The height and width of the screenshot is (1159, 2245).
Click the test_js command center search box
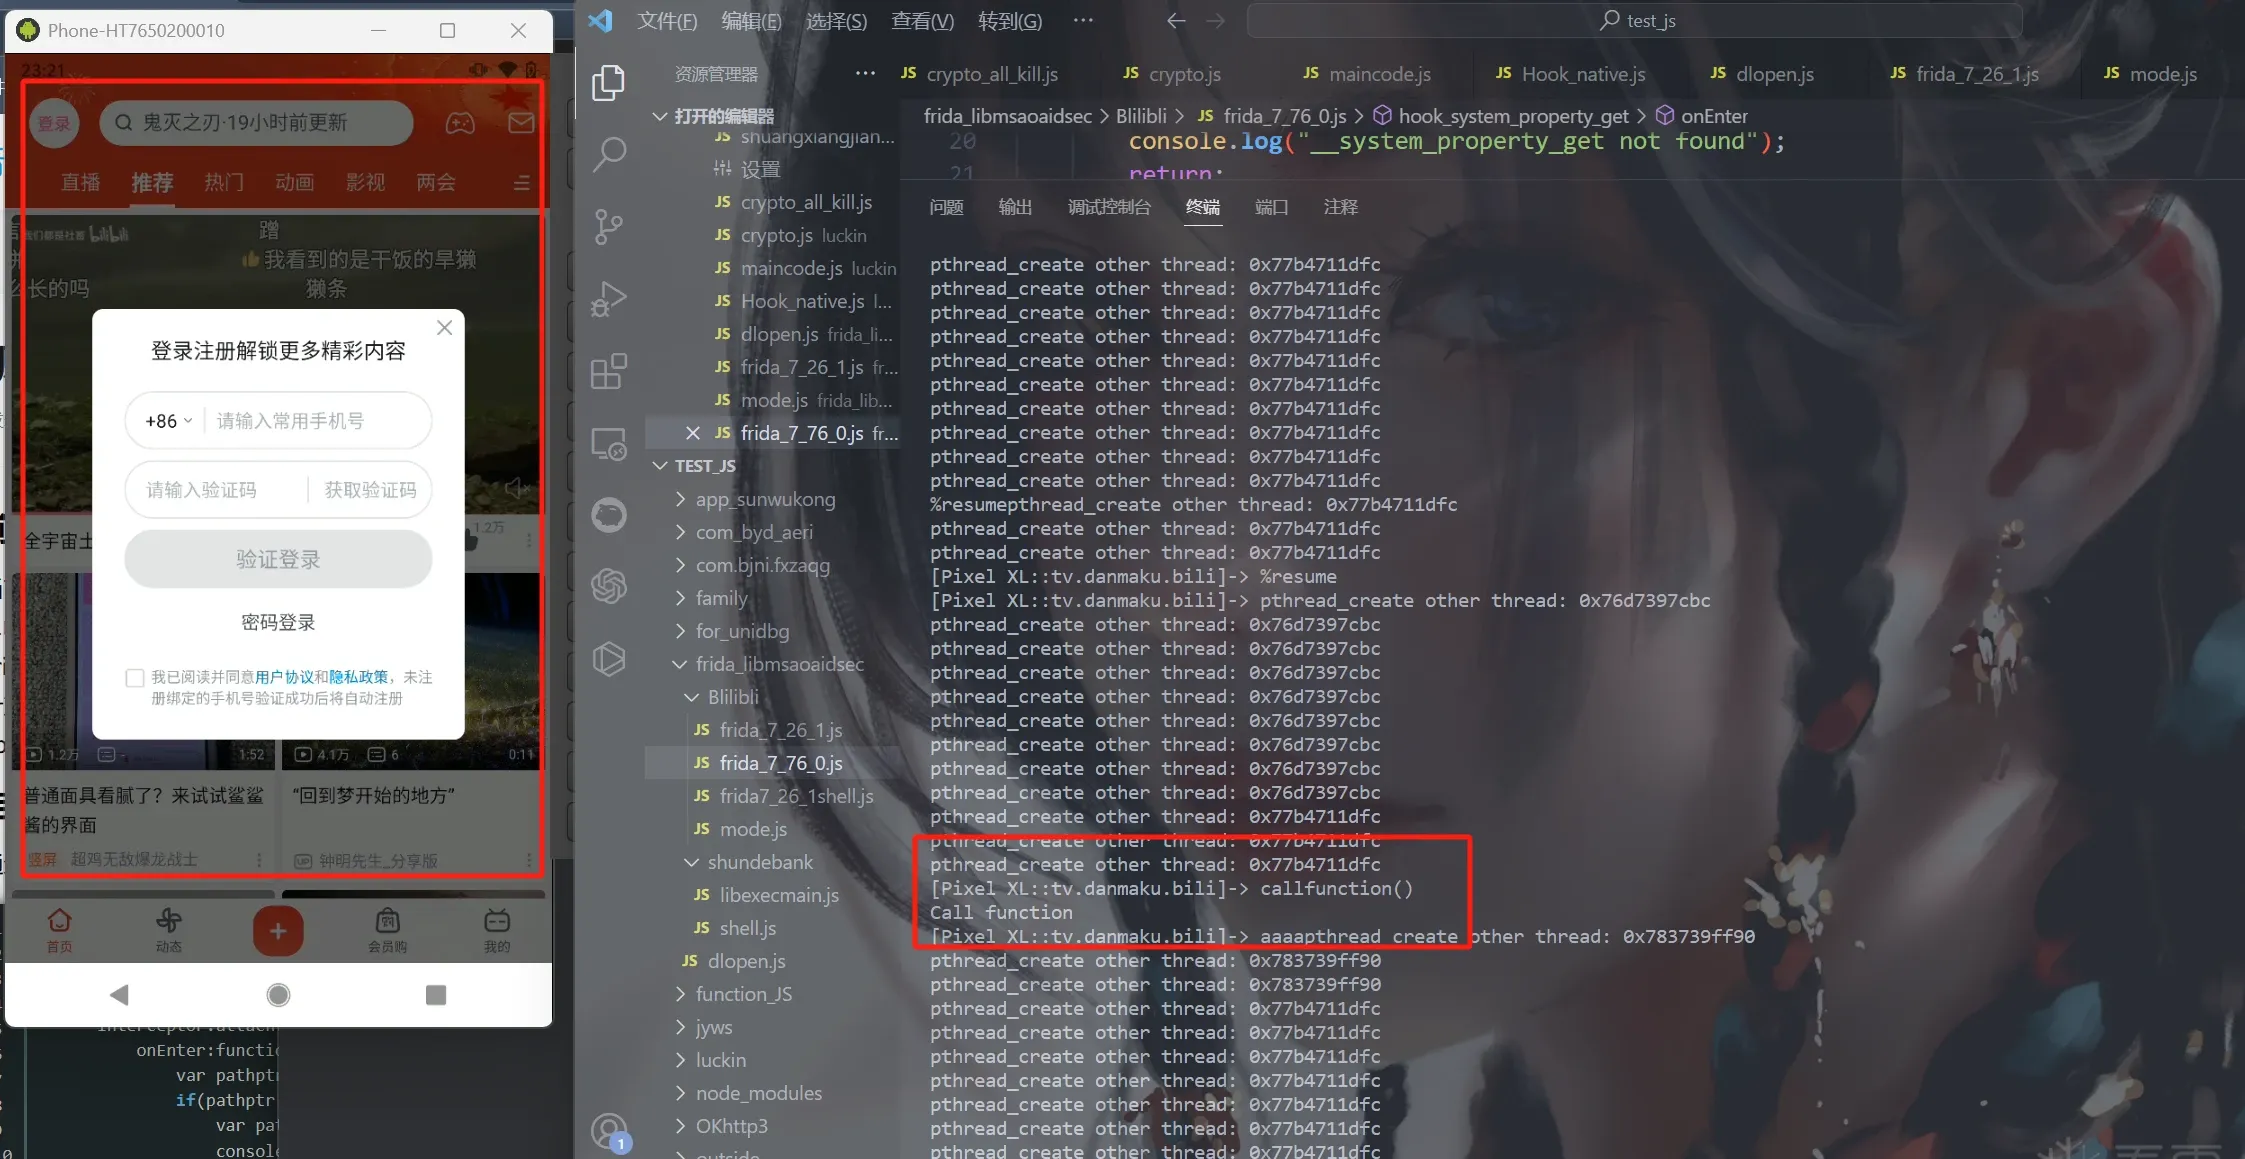click(1634, 20)
